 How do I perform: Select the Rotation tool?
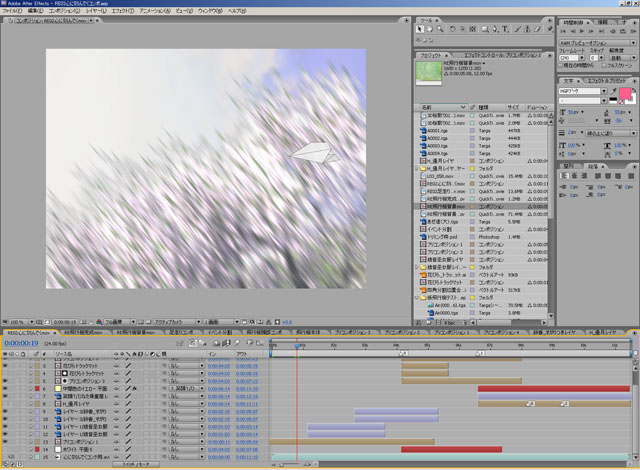(x=452, y=29)
